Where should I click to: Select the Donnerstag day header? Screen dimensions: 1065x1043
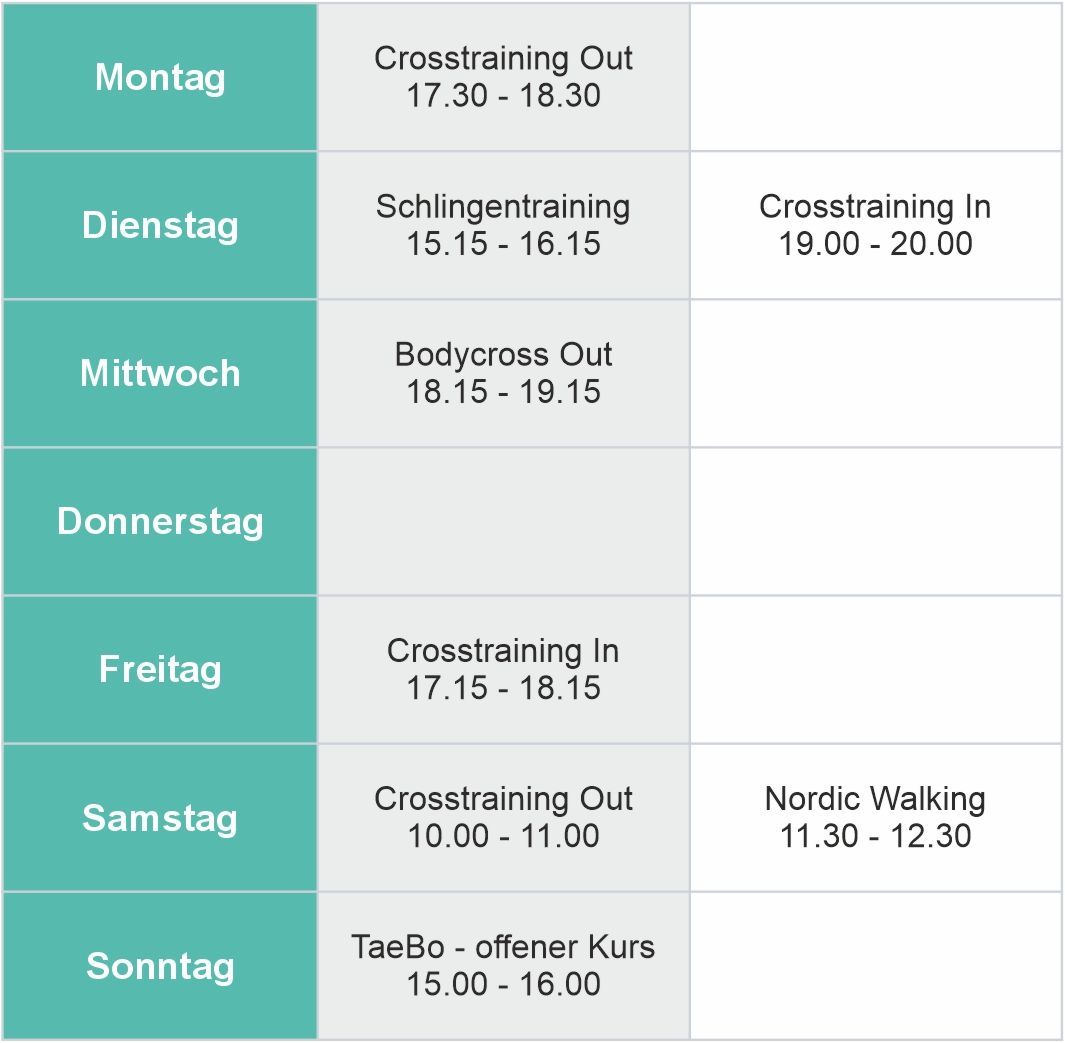click(160, 521)
